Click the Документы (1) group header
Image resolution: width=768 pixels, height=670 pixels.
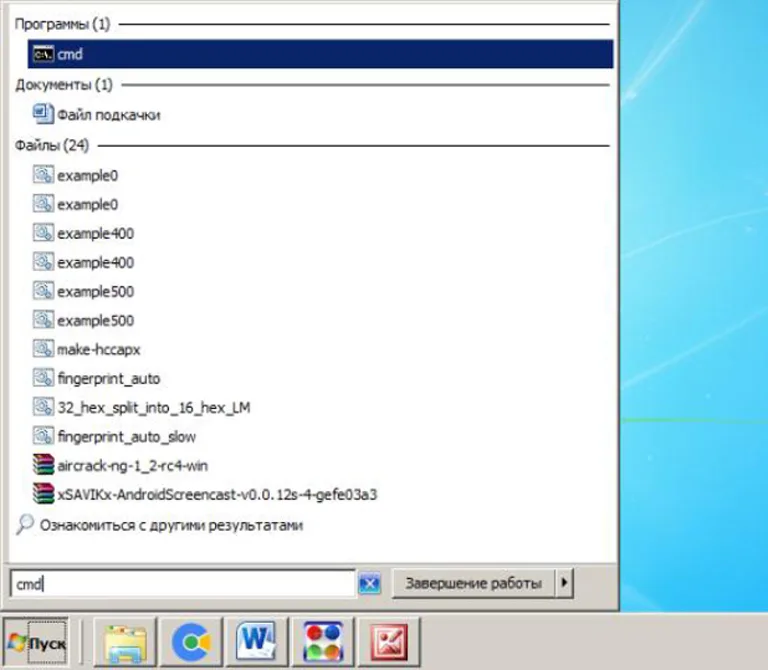64,85
